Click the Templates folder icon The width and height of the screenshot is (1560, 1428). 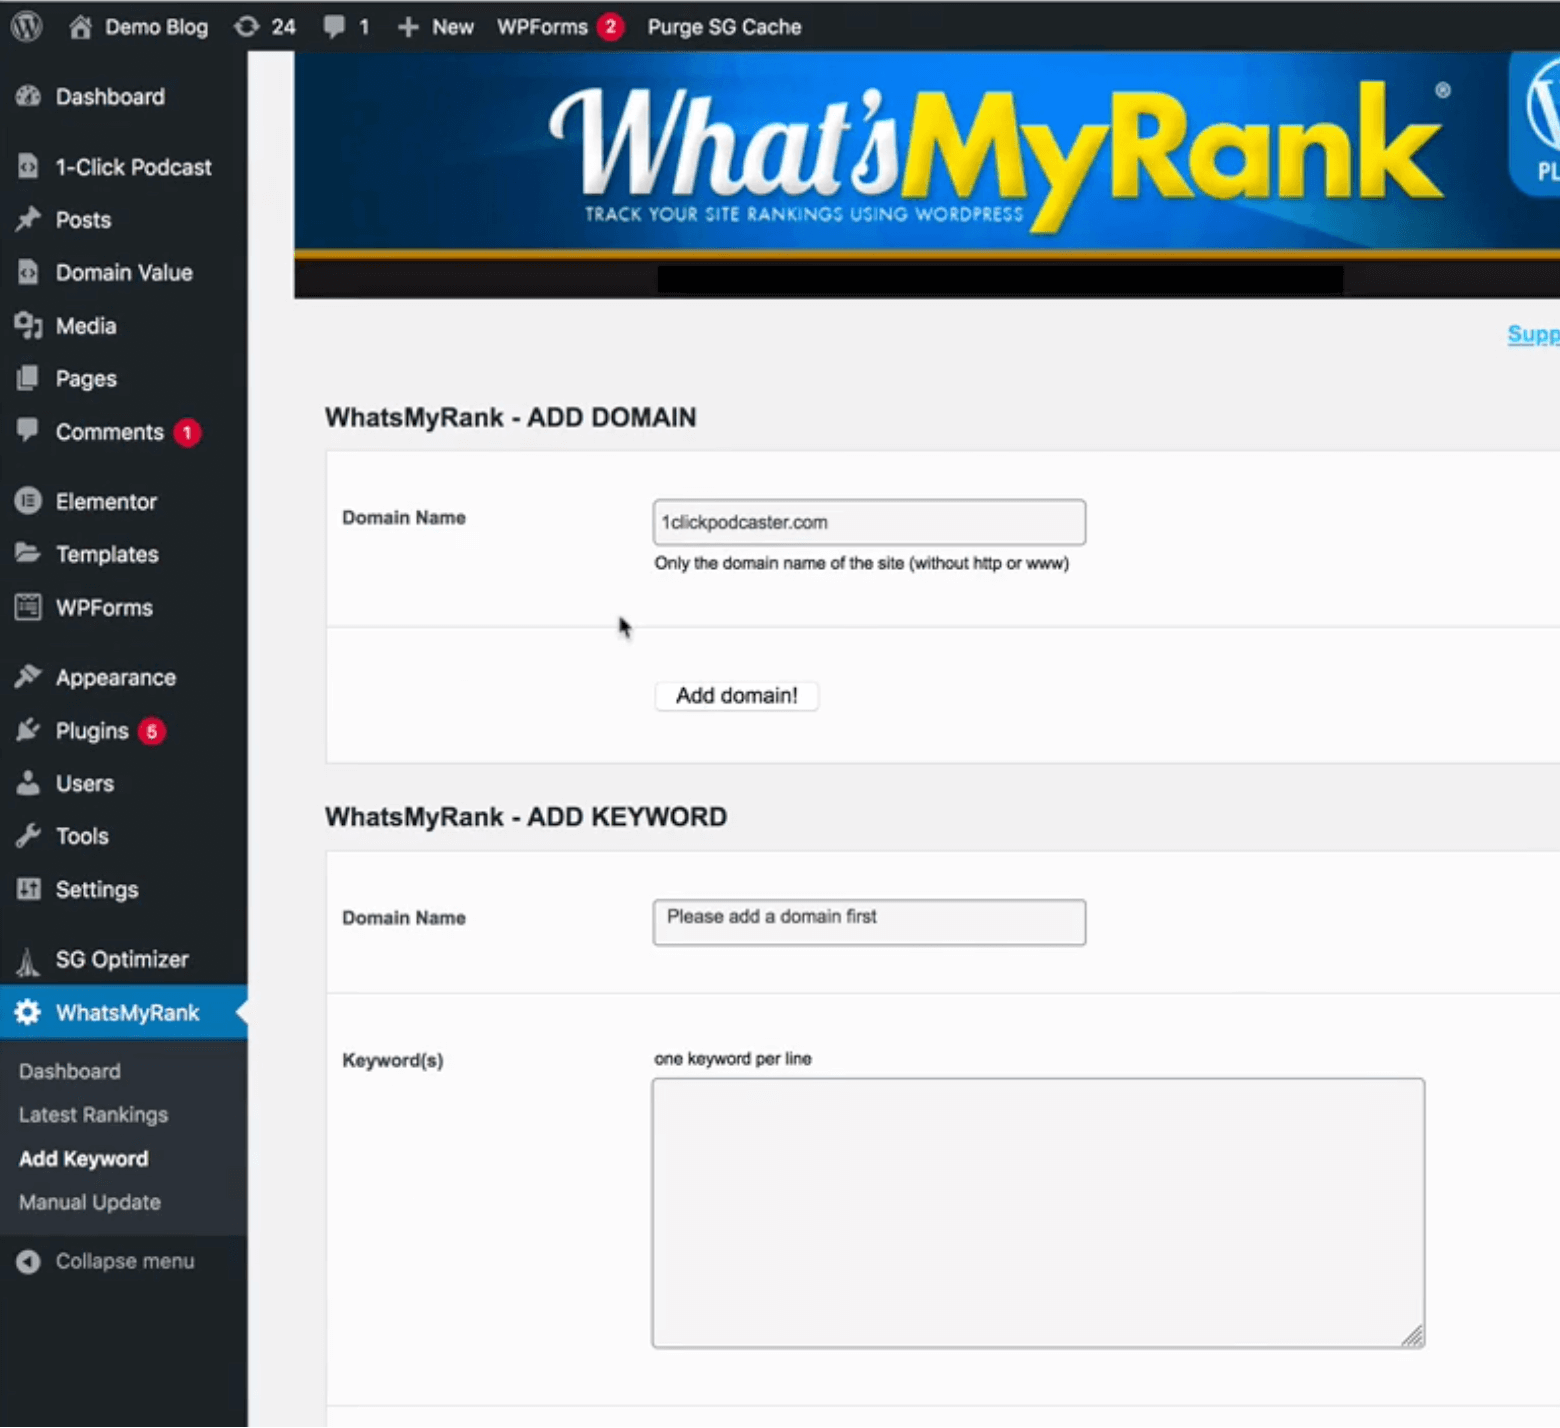[x=28, y=553]
